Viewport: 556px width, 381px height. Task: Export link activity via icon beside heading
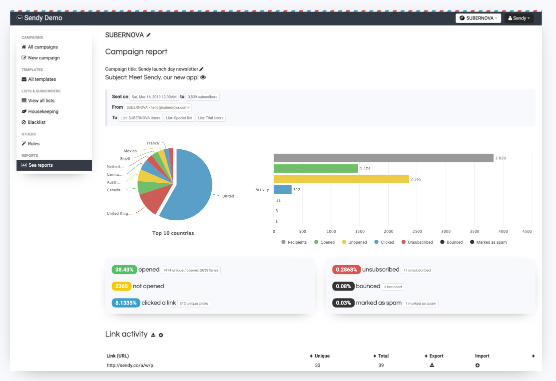point(153,335)
